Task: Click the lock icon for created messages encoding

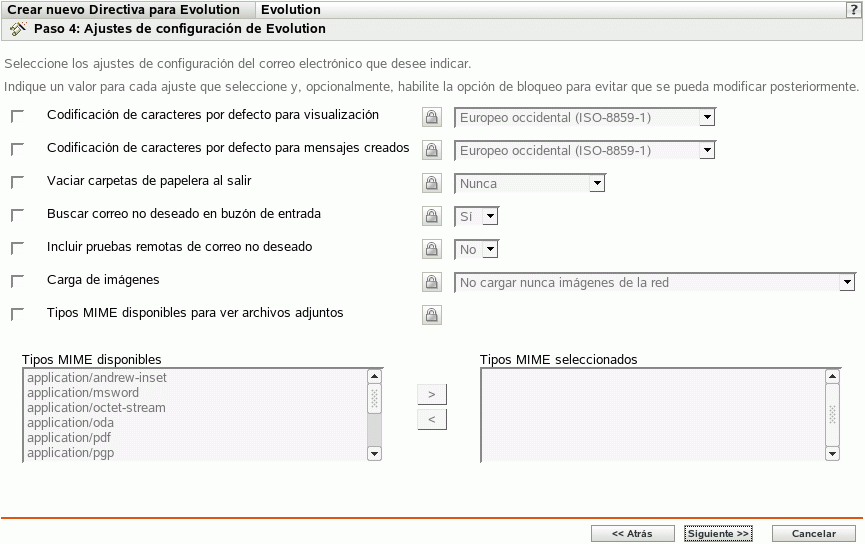Action: click(x=432, y=150)
